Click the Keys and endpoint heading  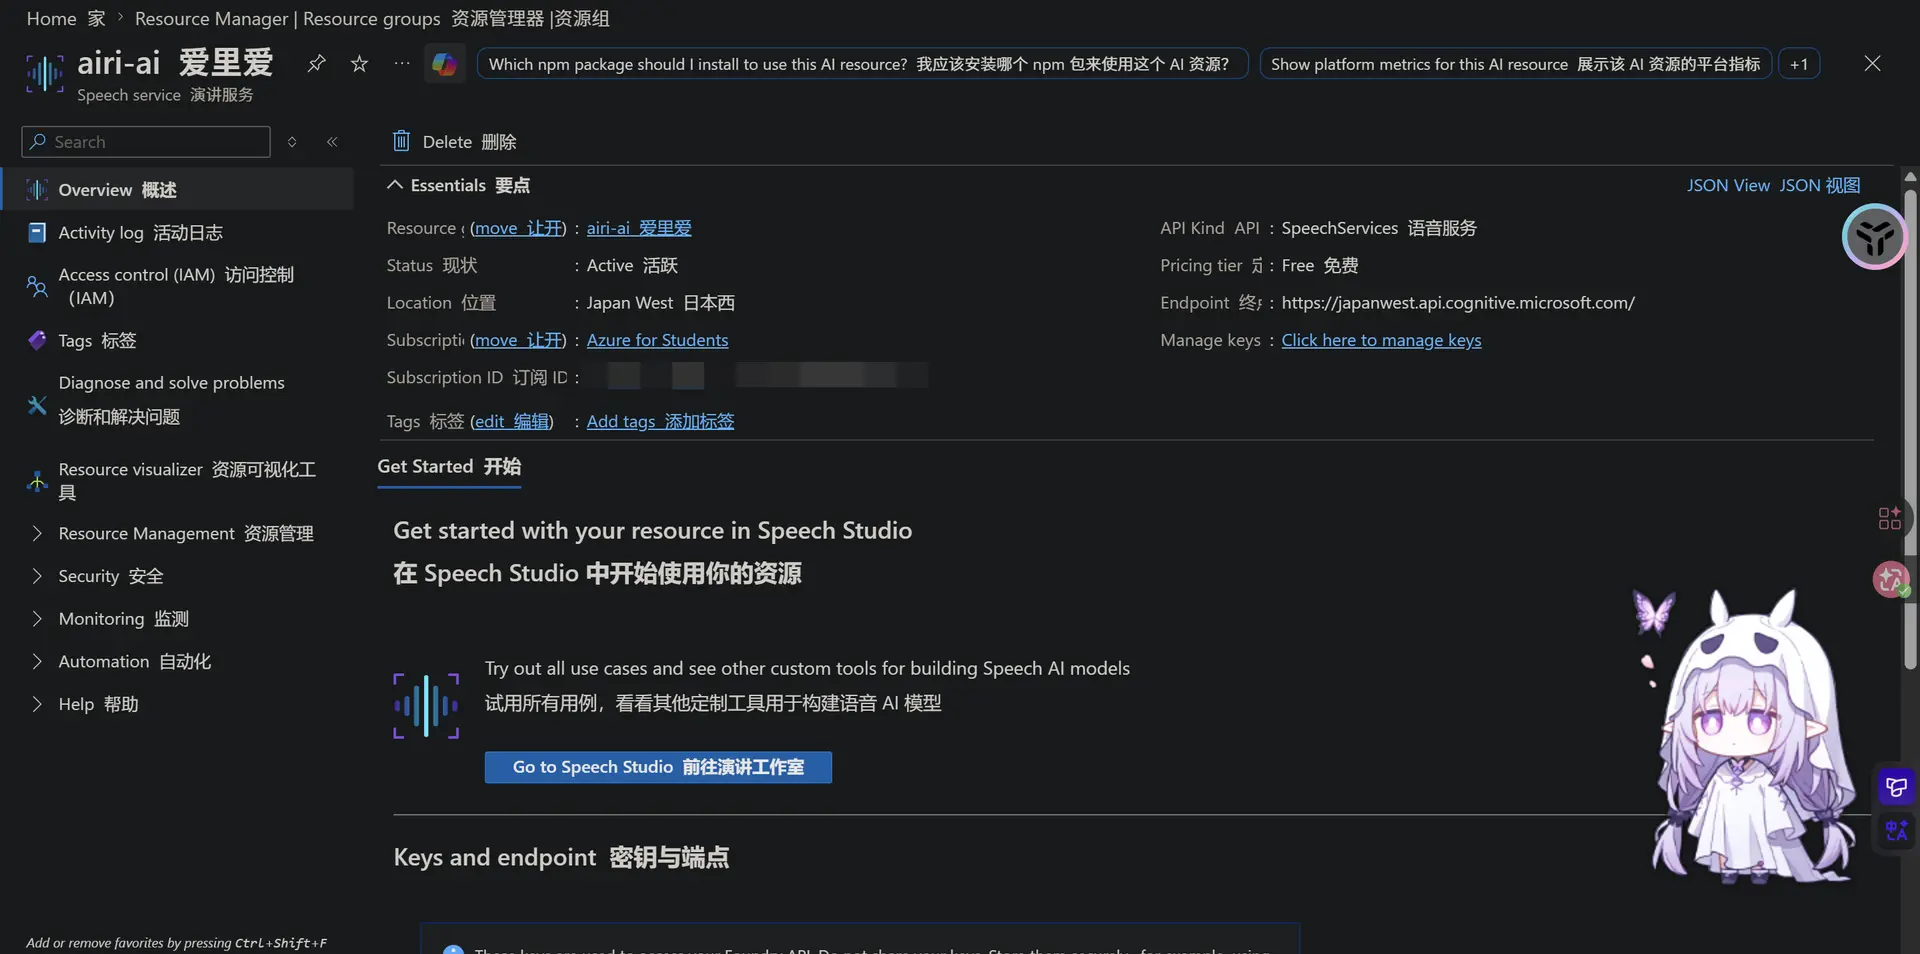(561, 858)
